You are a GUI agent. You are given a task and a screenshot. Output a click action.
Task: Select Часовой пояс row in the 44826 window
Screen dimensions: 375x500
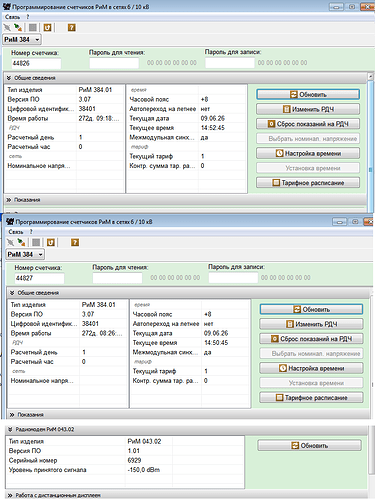(x=188, y=99)
